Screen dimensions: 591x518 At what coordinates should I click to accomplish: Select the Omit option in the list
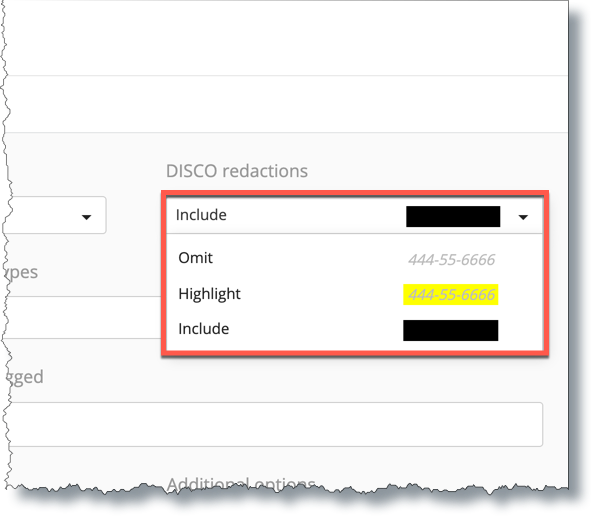pyautogui.click(x=354, y=259)
